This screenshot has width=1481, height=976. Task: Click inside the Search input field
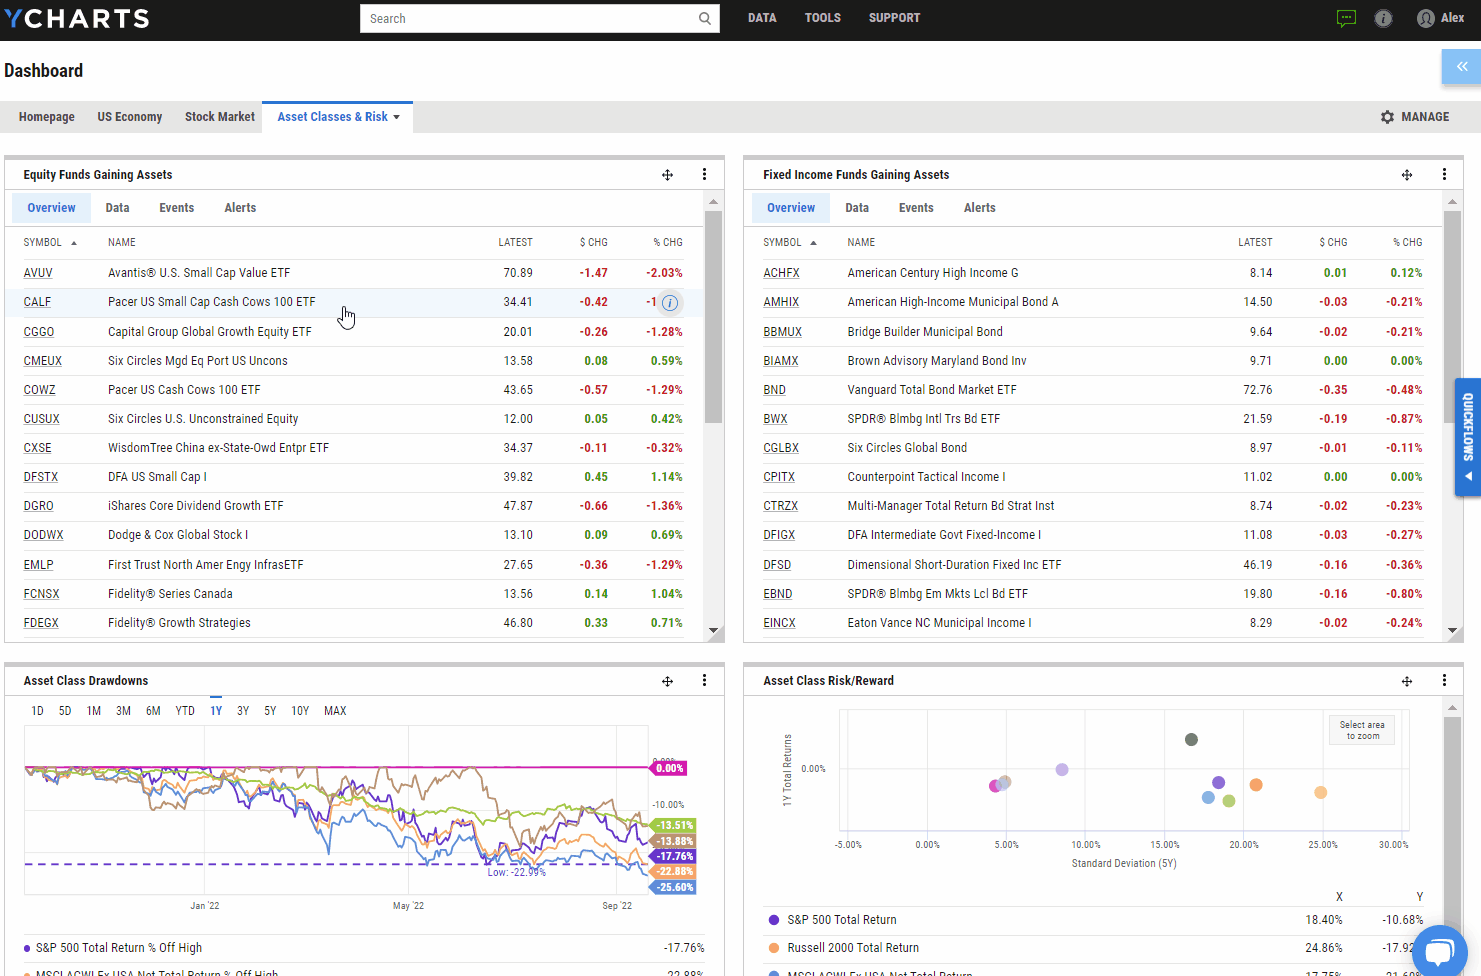click(x=520, y=18)
